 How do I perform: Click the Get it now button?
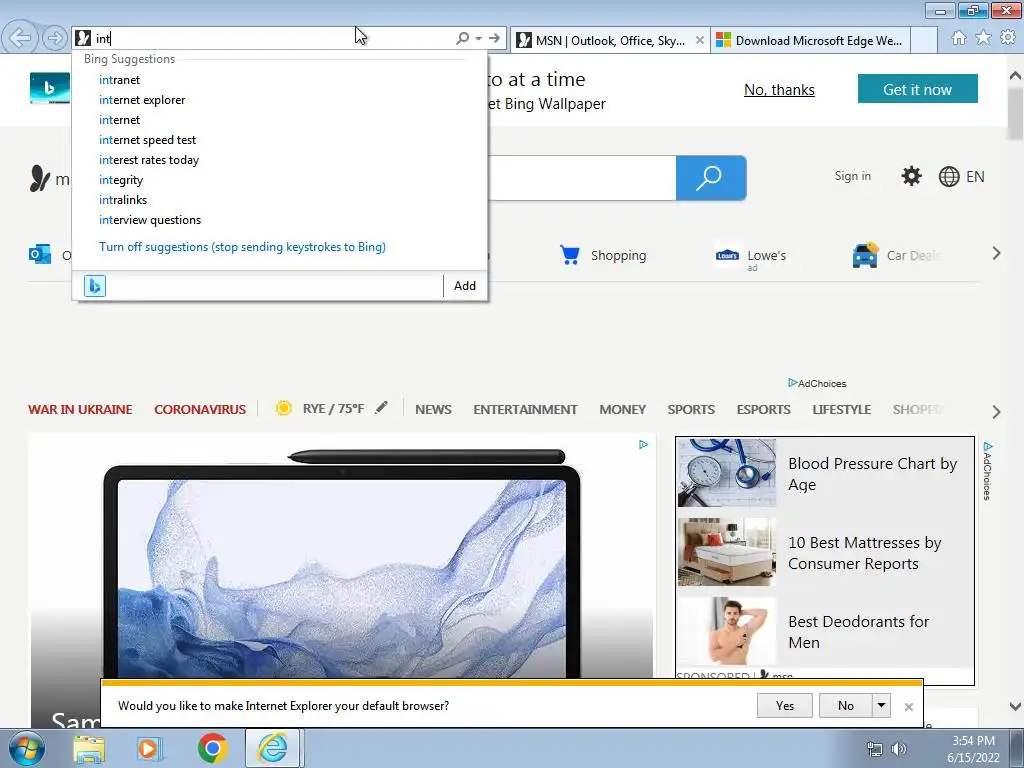point(918,89)
